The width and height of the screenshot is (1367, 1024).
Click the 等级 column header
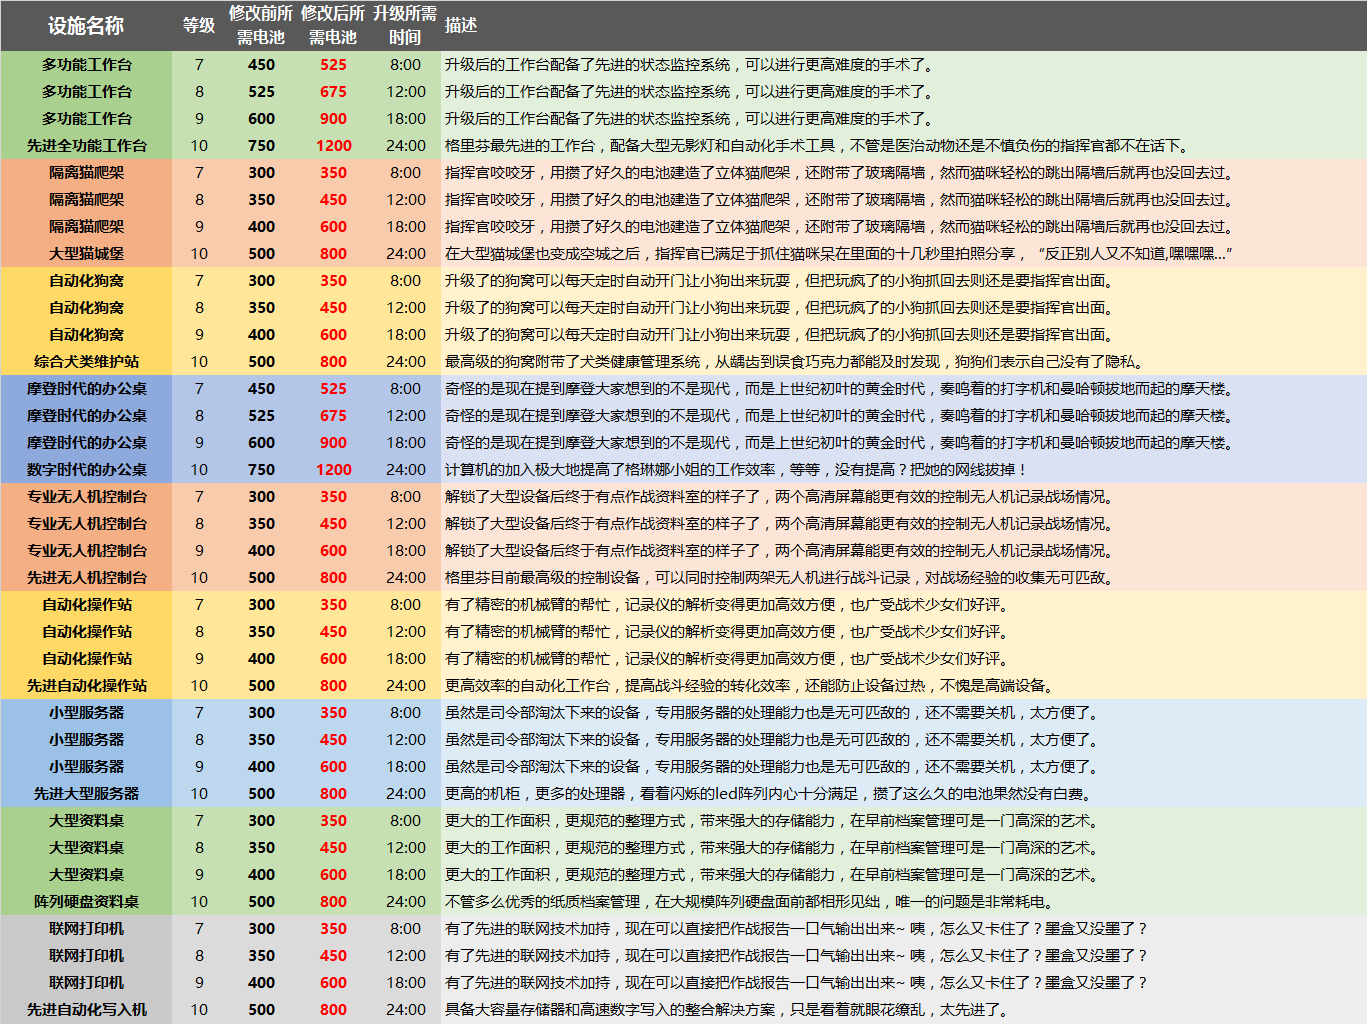(199, 26)
